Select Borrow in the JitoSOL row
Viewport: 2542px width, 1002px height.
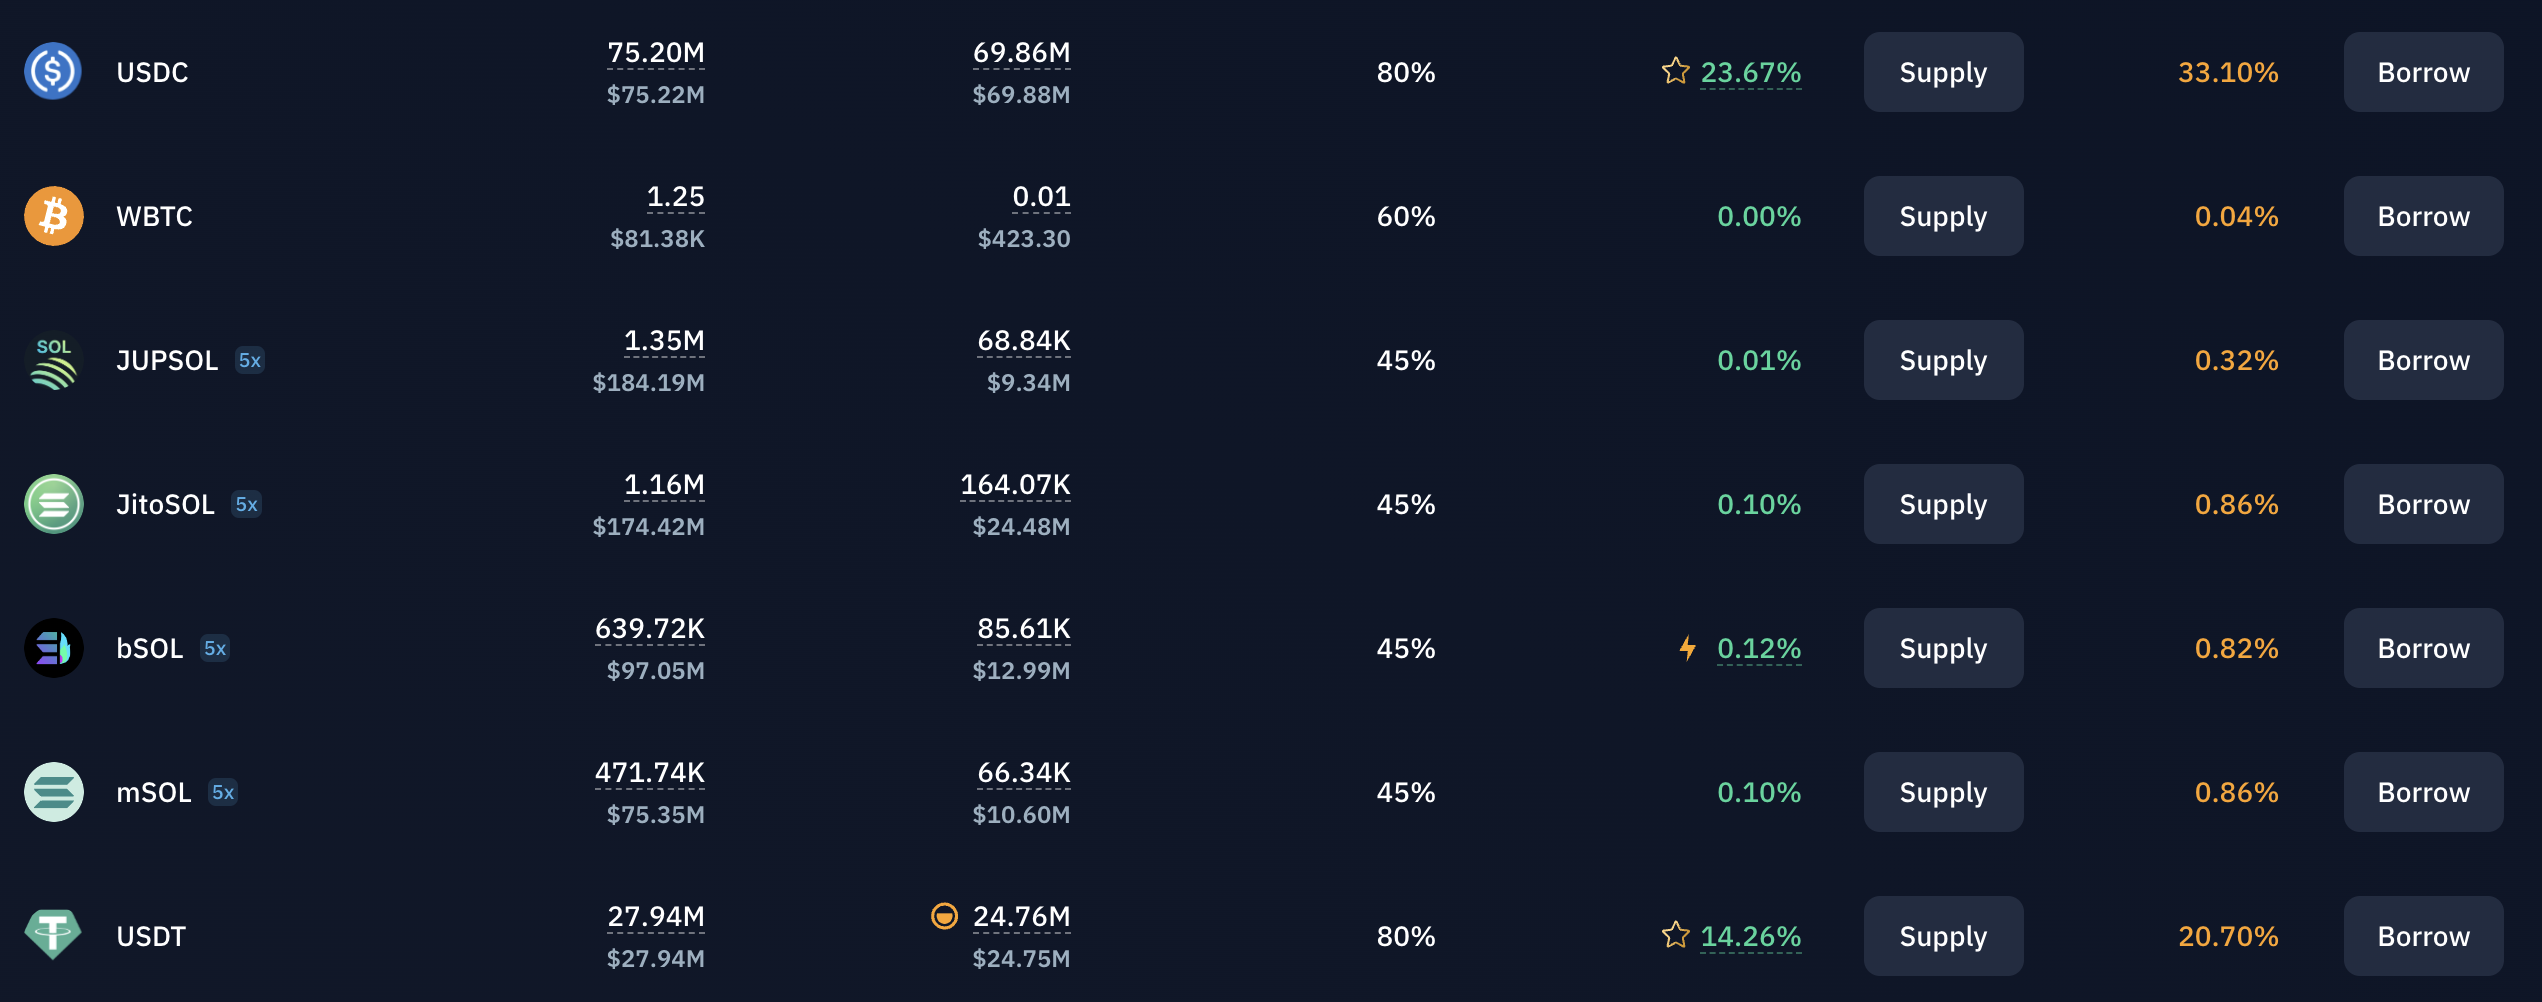[x=2423, y=504]
